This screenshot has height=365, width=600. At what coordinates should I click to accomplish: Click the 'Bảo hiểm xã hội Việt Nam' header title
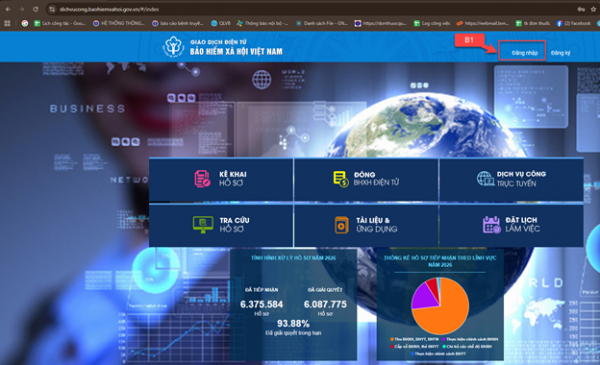[236, 51]
